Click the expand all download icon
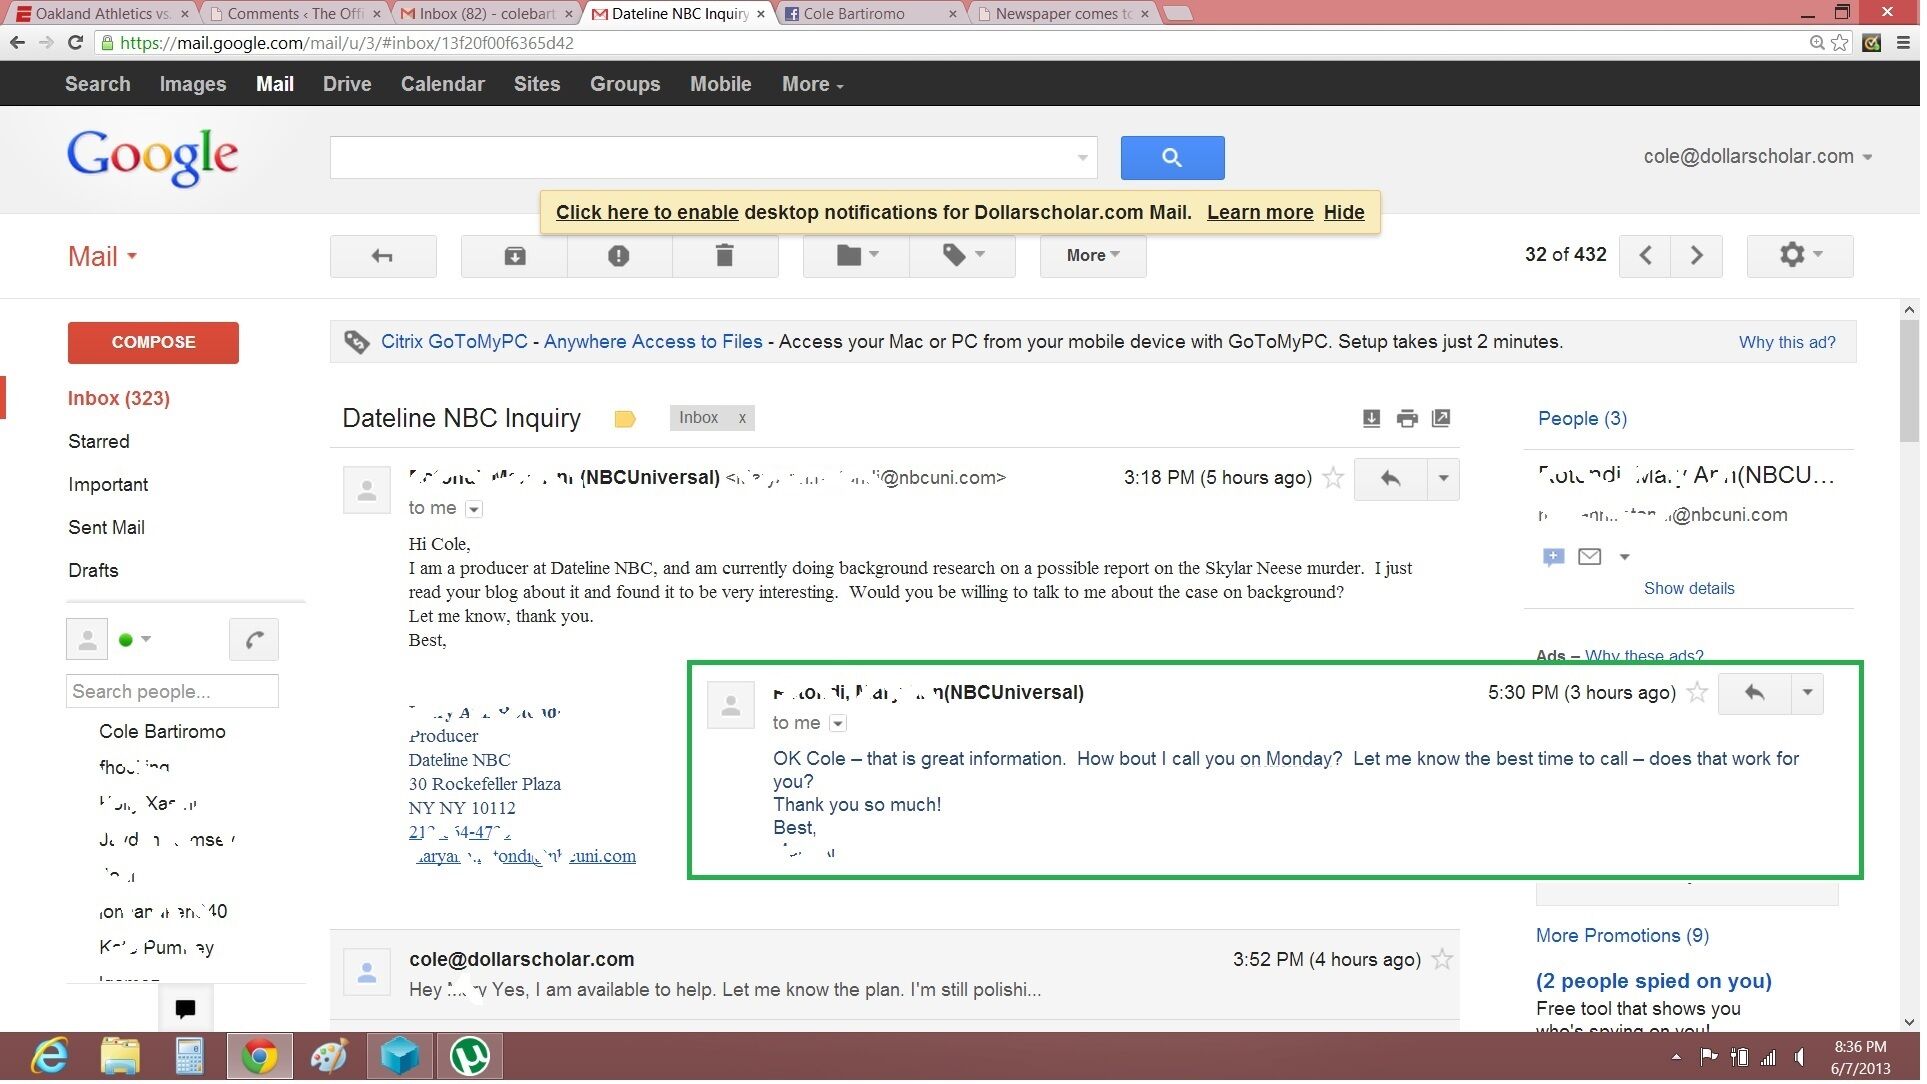 click(1377, 419)
